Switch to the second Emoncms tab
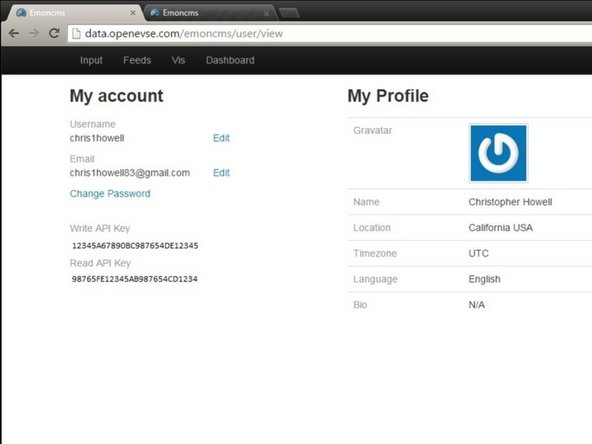 [x=210, y=13]
